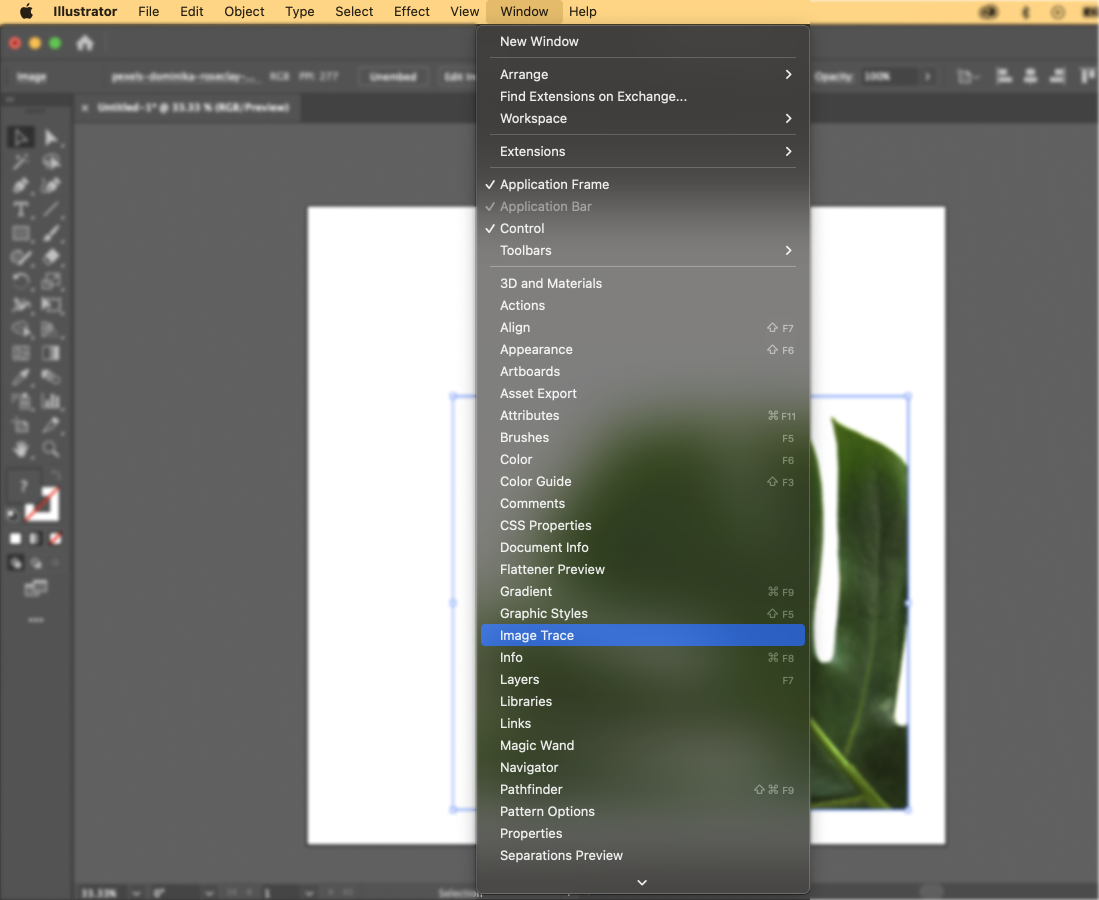Viewport: 1099px width, 900px height.
Task: Open a New Window
Action: click(x=538, y=41)
